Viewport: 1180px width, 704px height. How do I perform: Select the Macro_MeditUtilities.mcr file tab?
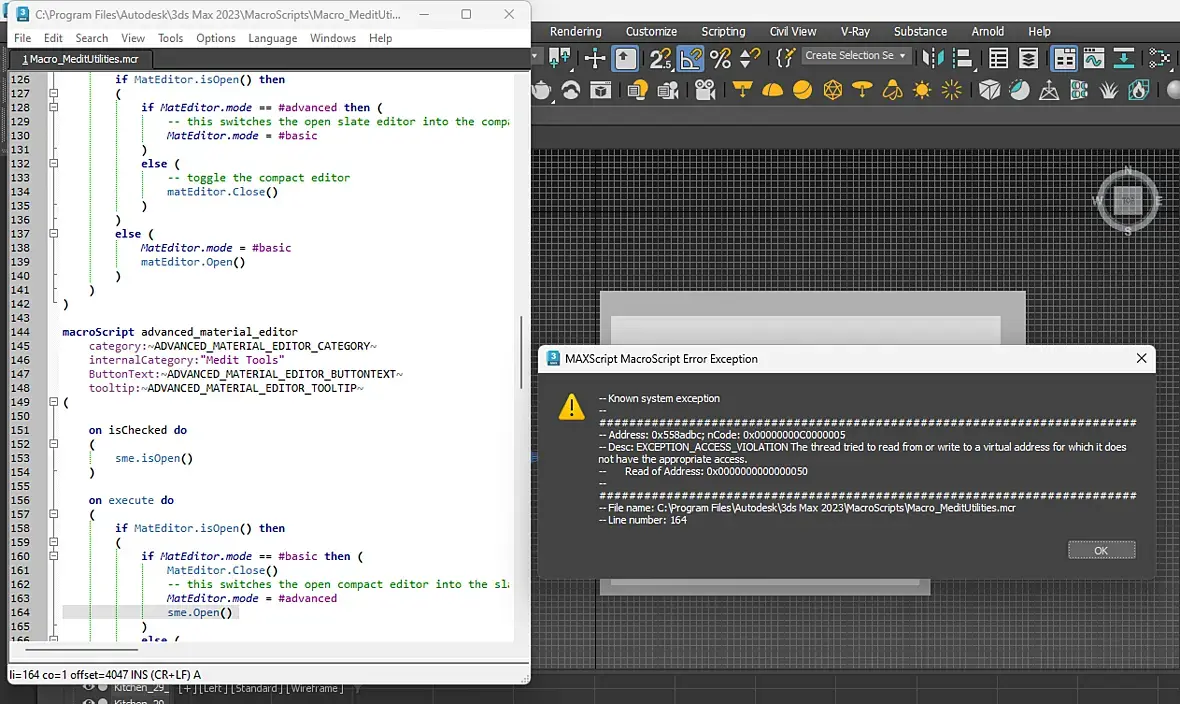tap(80, 59)
